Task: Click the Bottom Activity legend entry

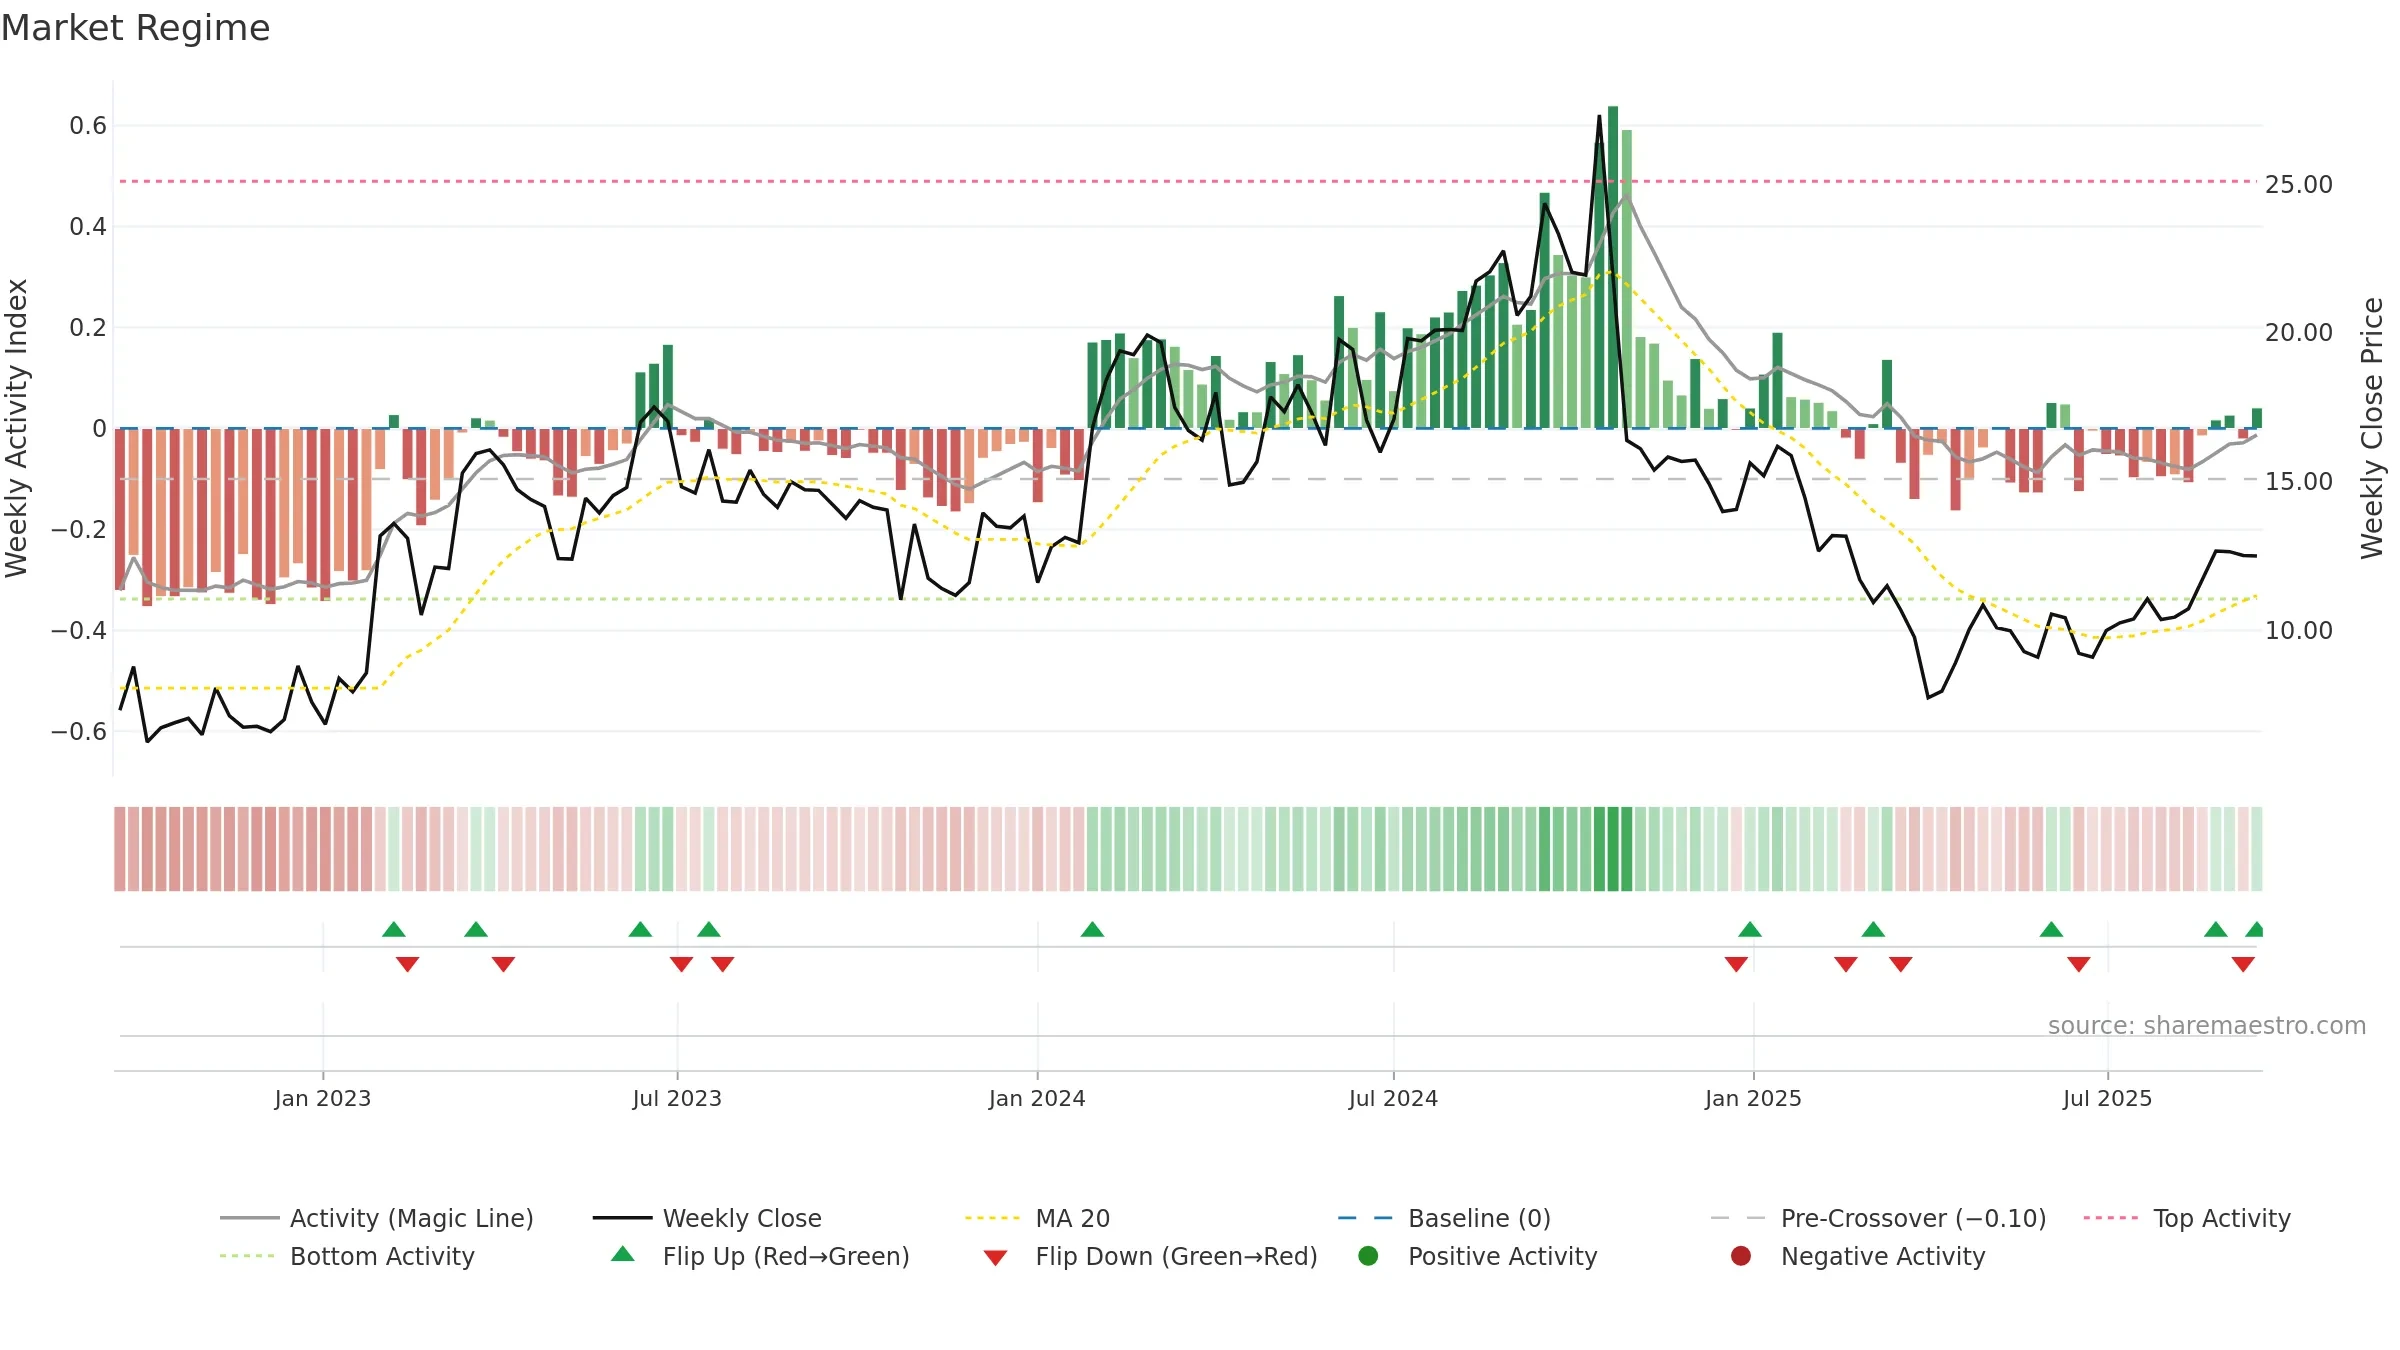Action: [347, 1256]
